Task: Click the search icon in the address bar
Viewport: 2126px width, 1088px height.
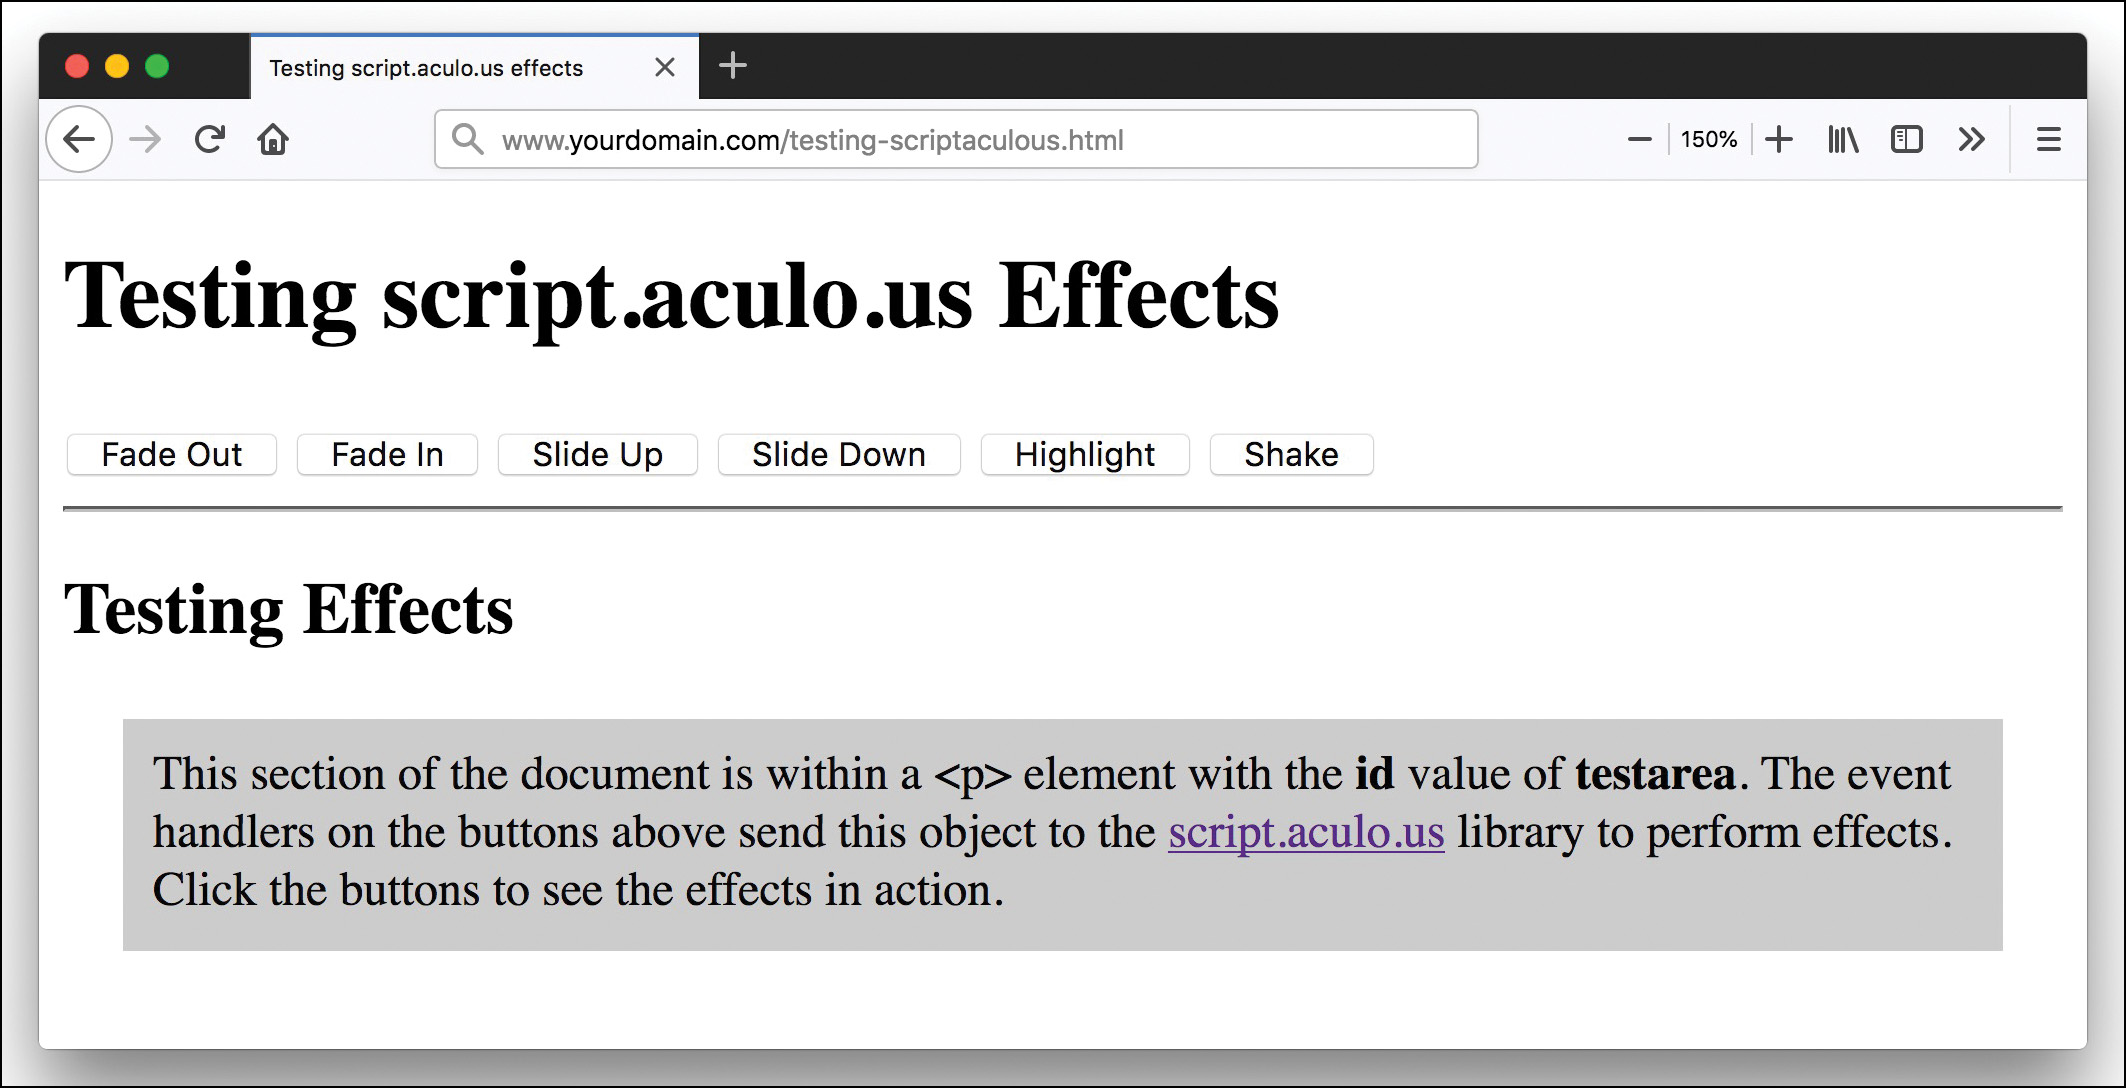Action: (x=466, y=140)
